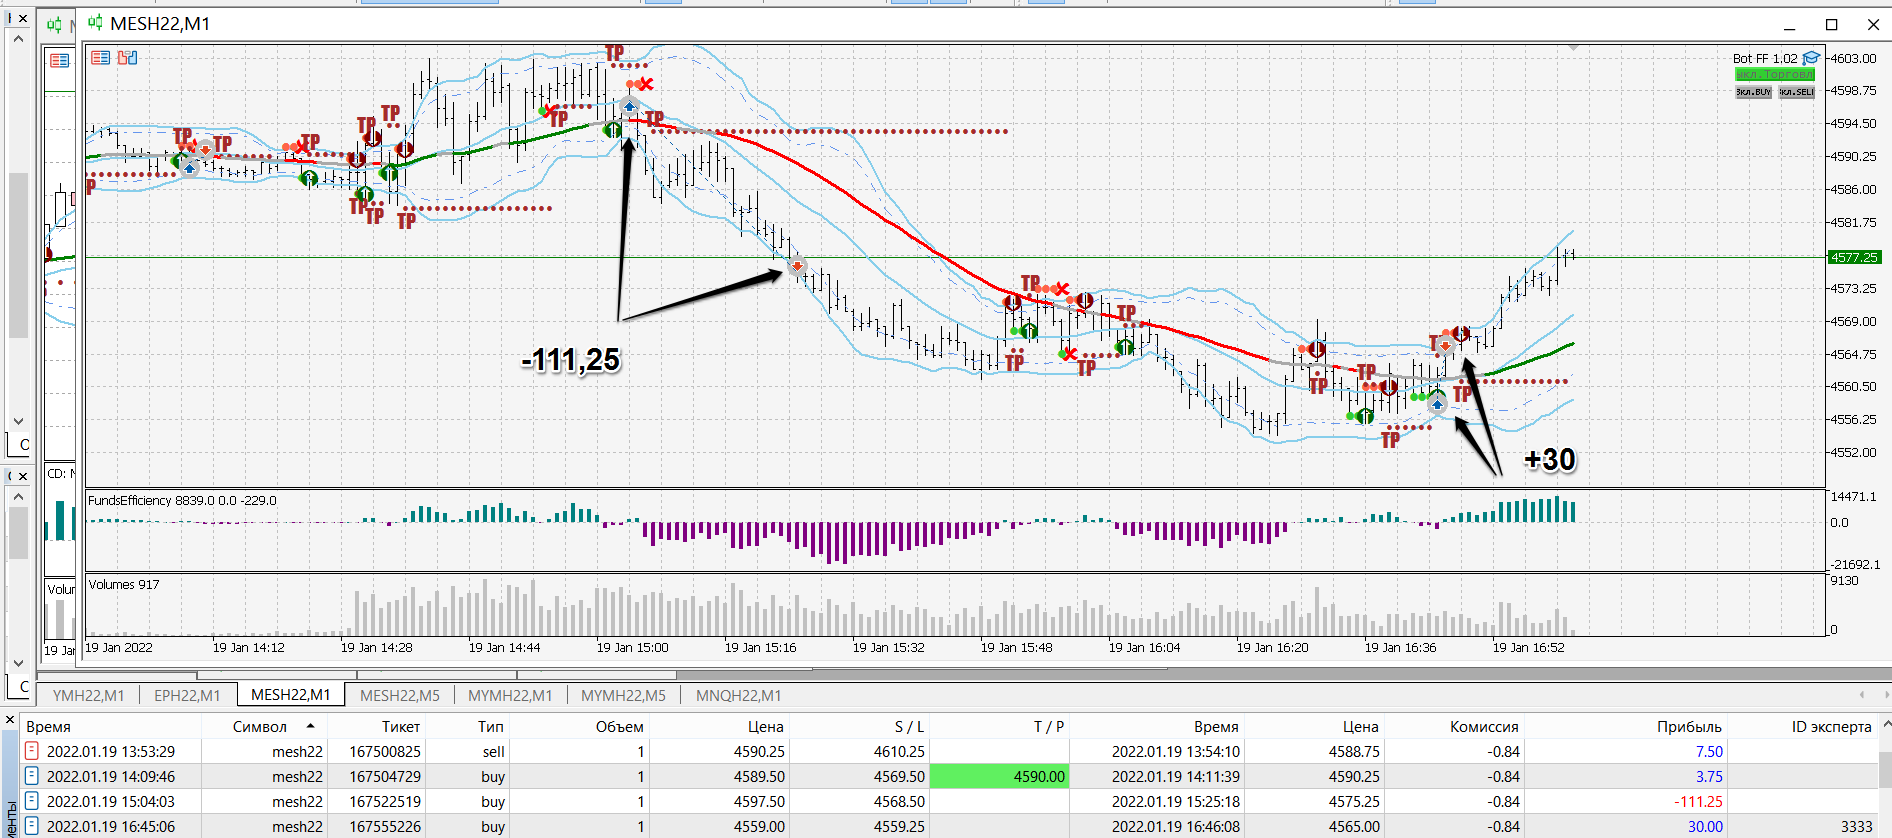The width and height of the screenshot is (1892, 838).
Task: Maximize the MESH22,M1 chart window
Action: (x=1832, y=24)
